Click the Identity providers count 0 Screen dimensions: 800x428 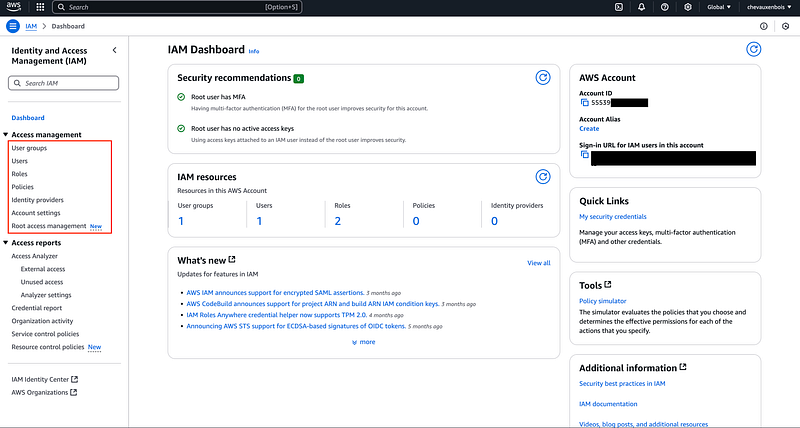click(x=494, y=221)
